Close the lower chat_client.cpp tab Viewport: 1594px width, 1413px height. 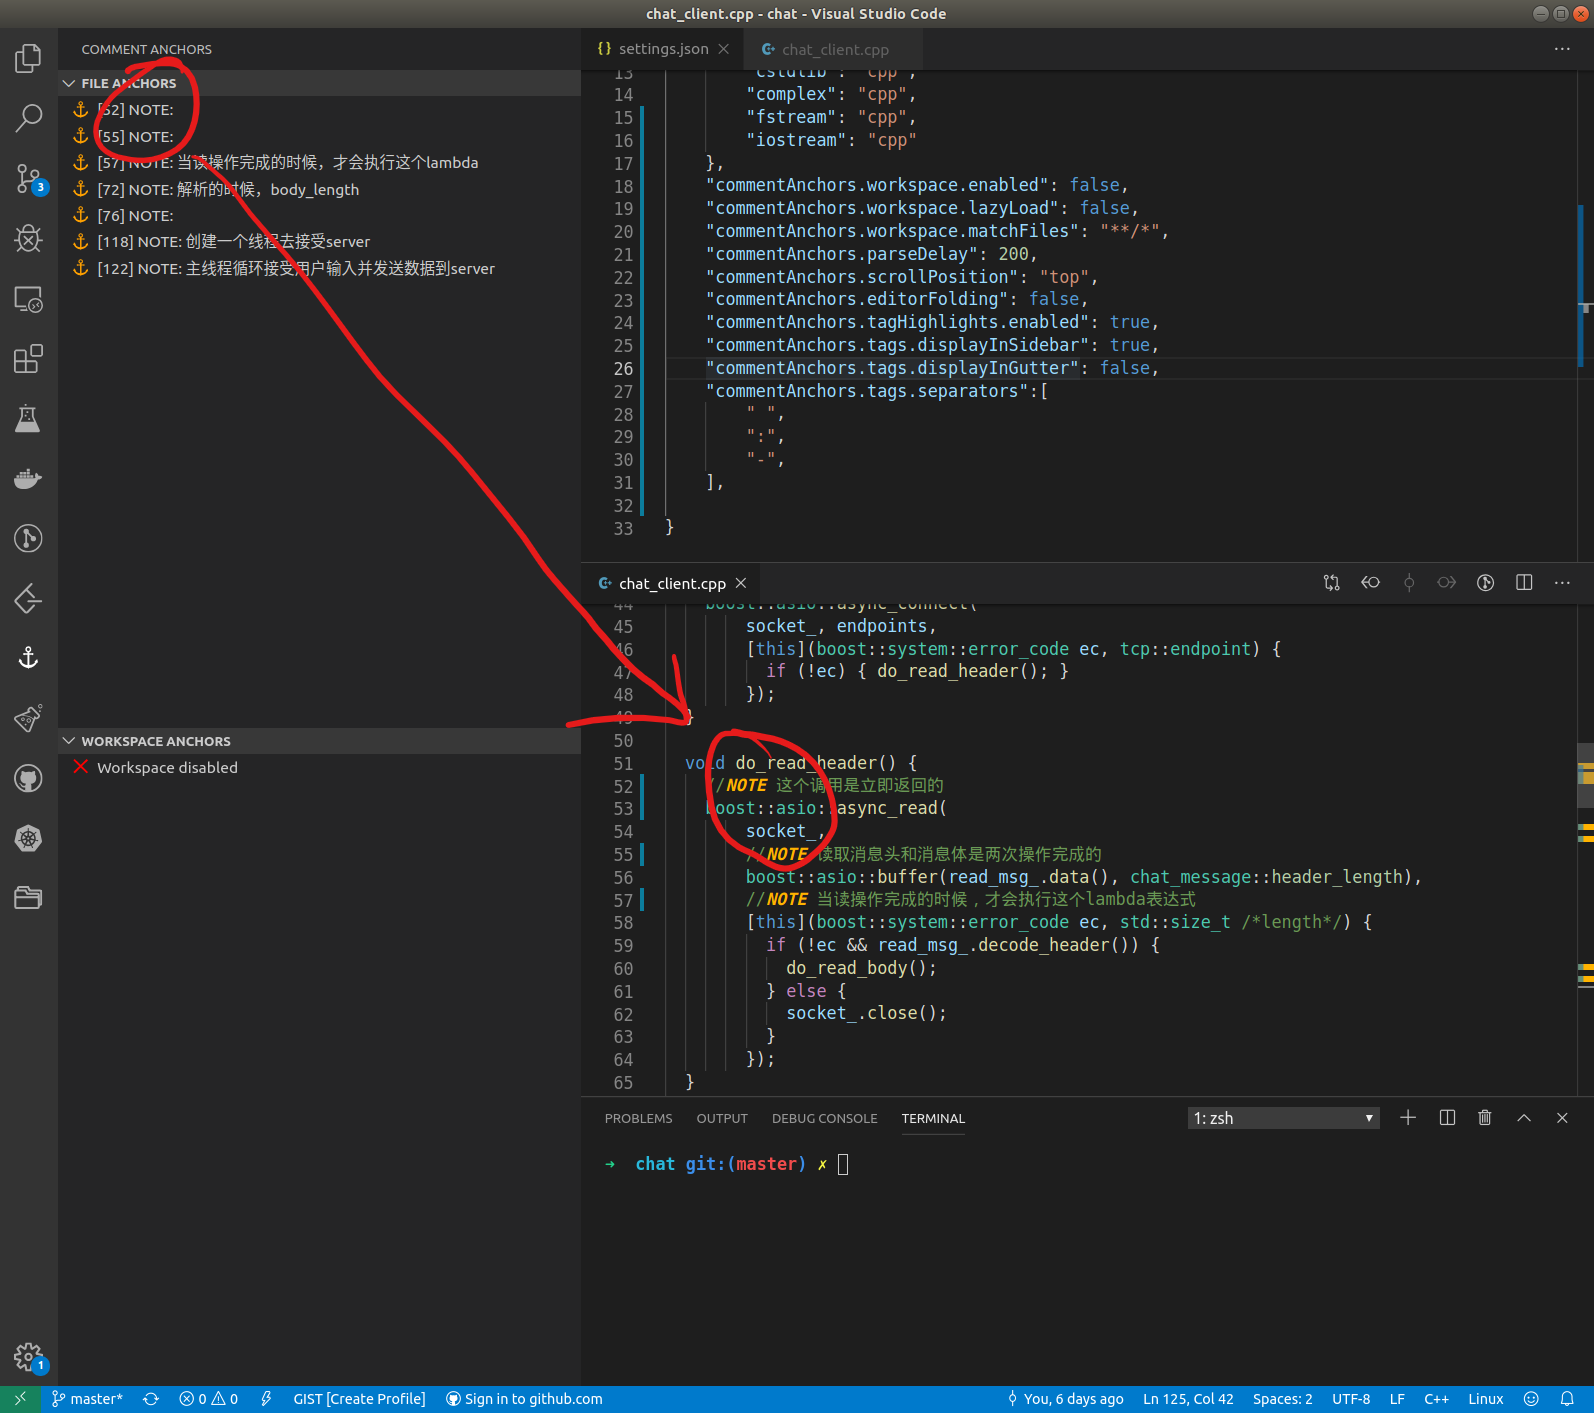click(741, 583)
